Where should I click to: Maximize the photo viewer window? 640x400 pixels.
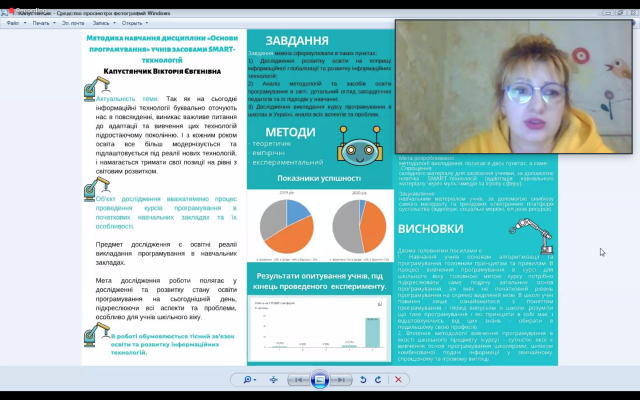point(620,13)
